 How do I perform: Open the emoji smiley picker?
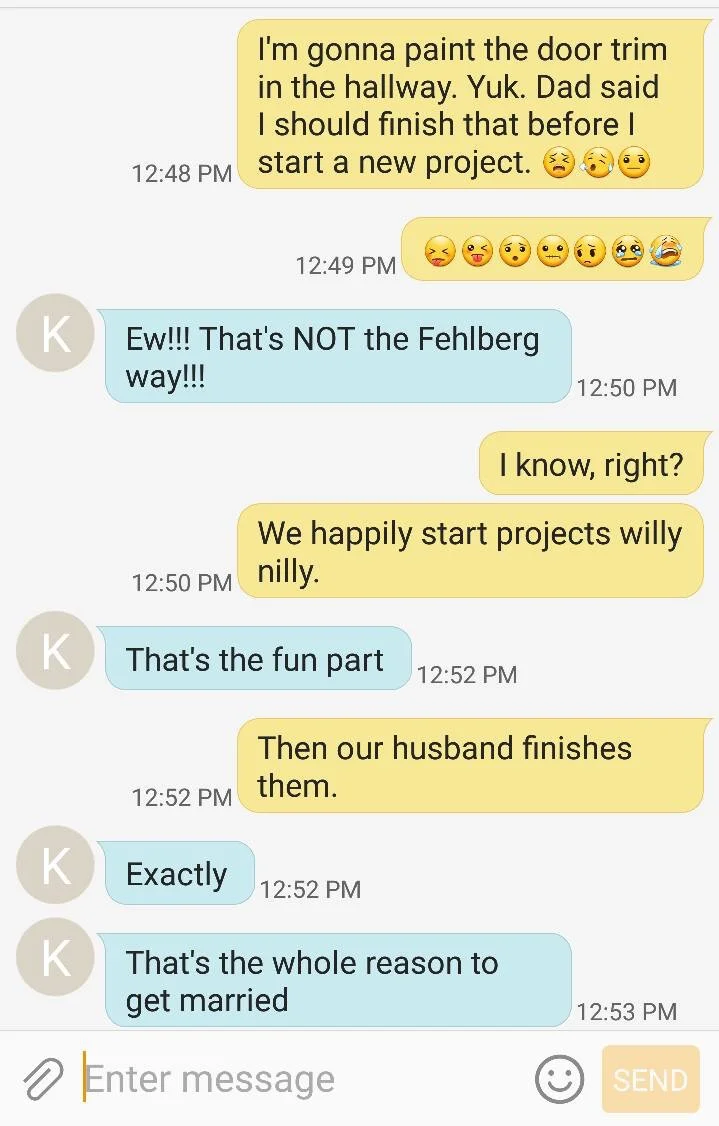[559, 1079]
